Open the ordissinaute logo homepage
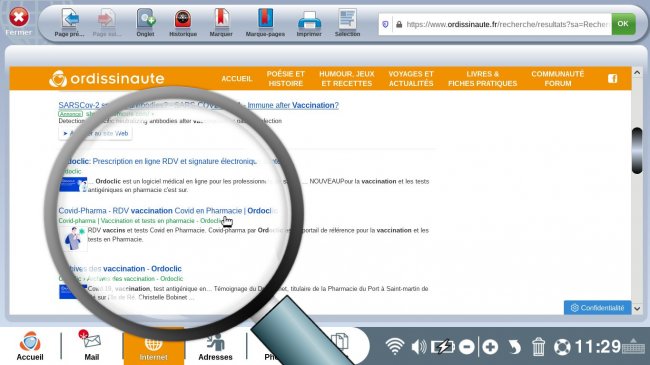The width and height of the screenshot is (650, 365). pos(107,78)
